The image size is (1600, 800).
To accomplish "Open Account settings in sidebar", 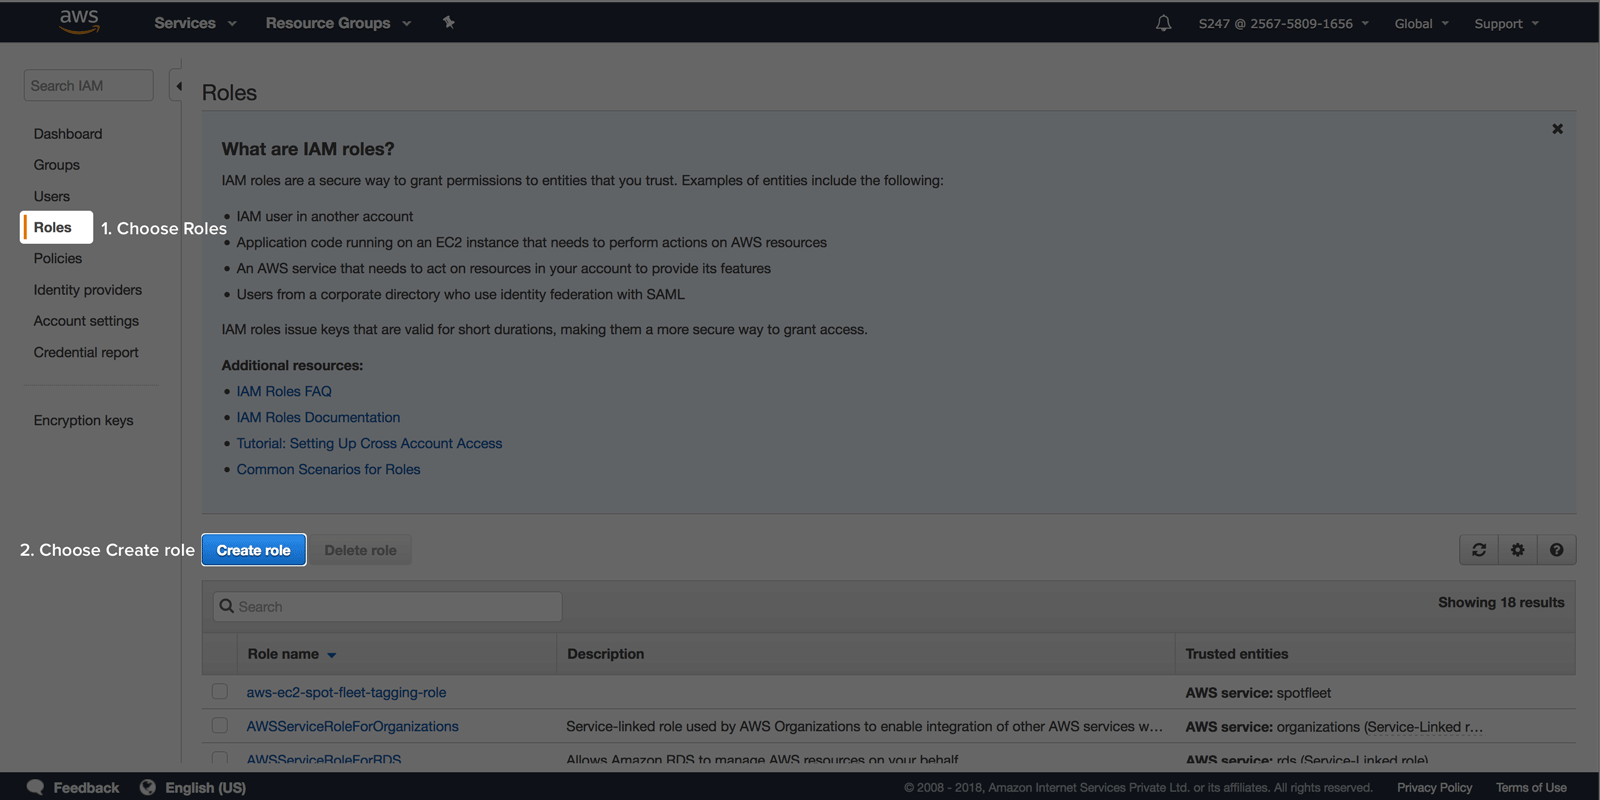I will pyautogui.click(x=86, y=321).
